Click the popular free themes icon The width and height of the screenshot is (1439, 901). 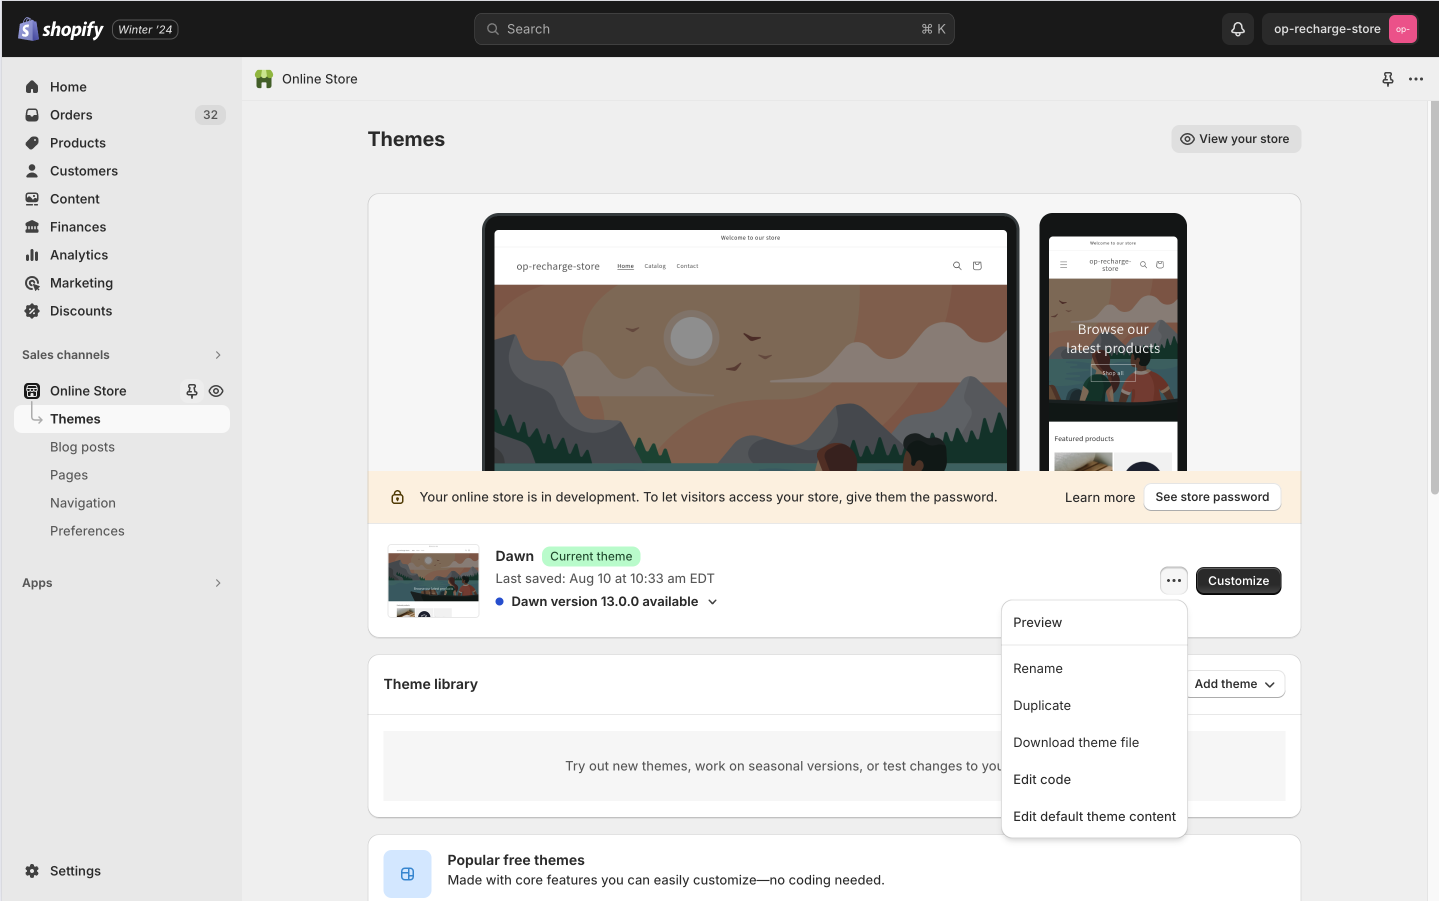coord(407,874)
